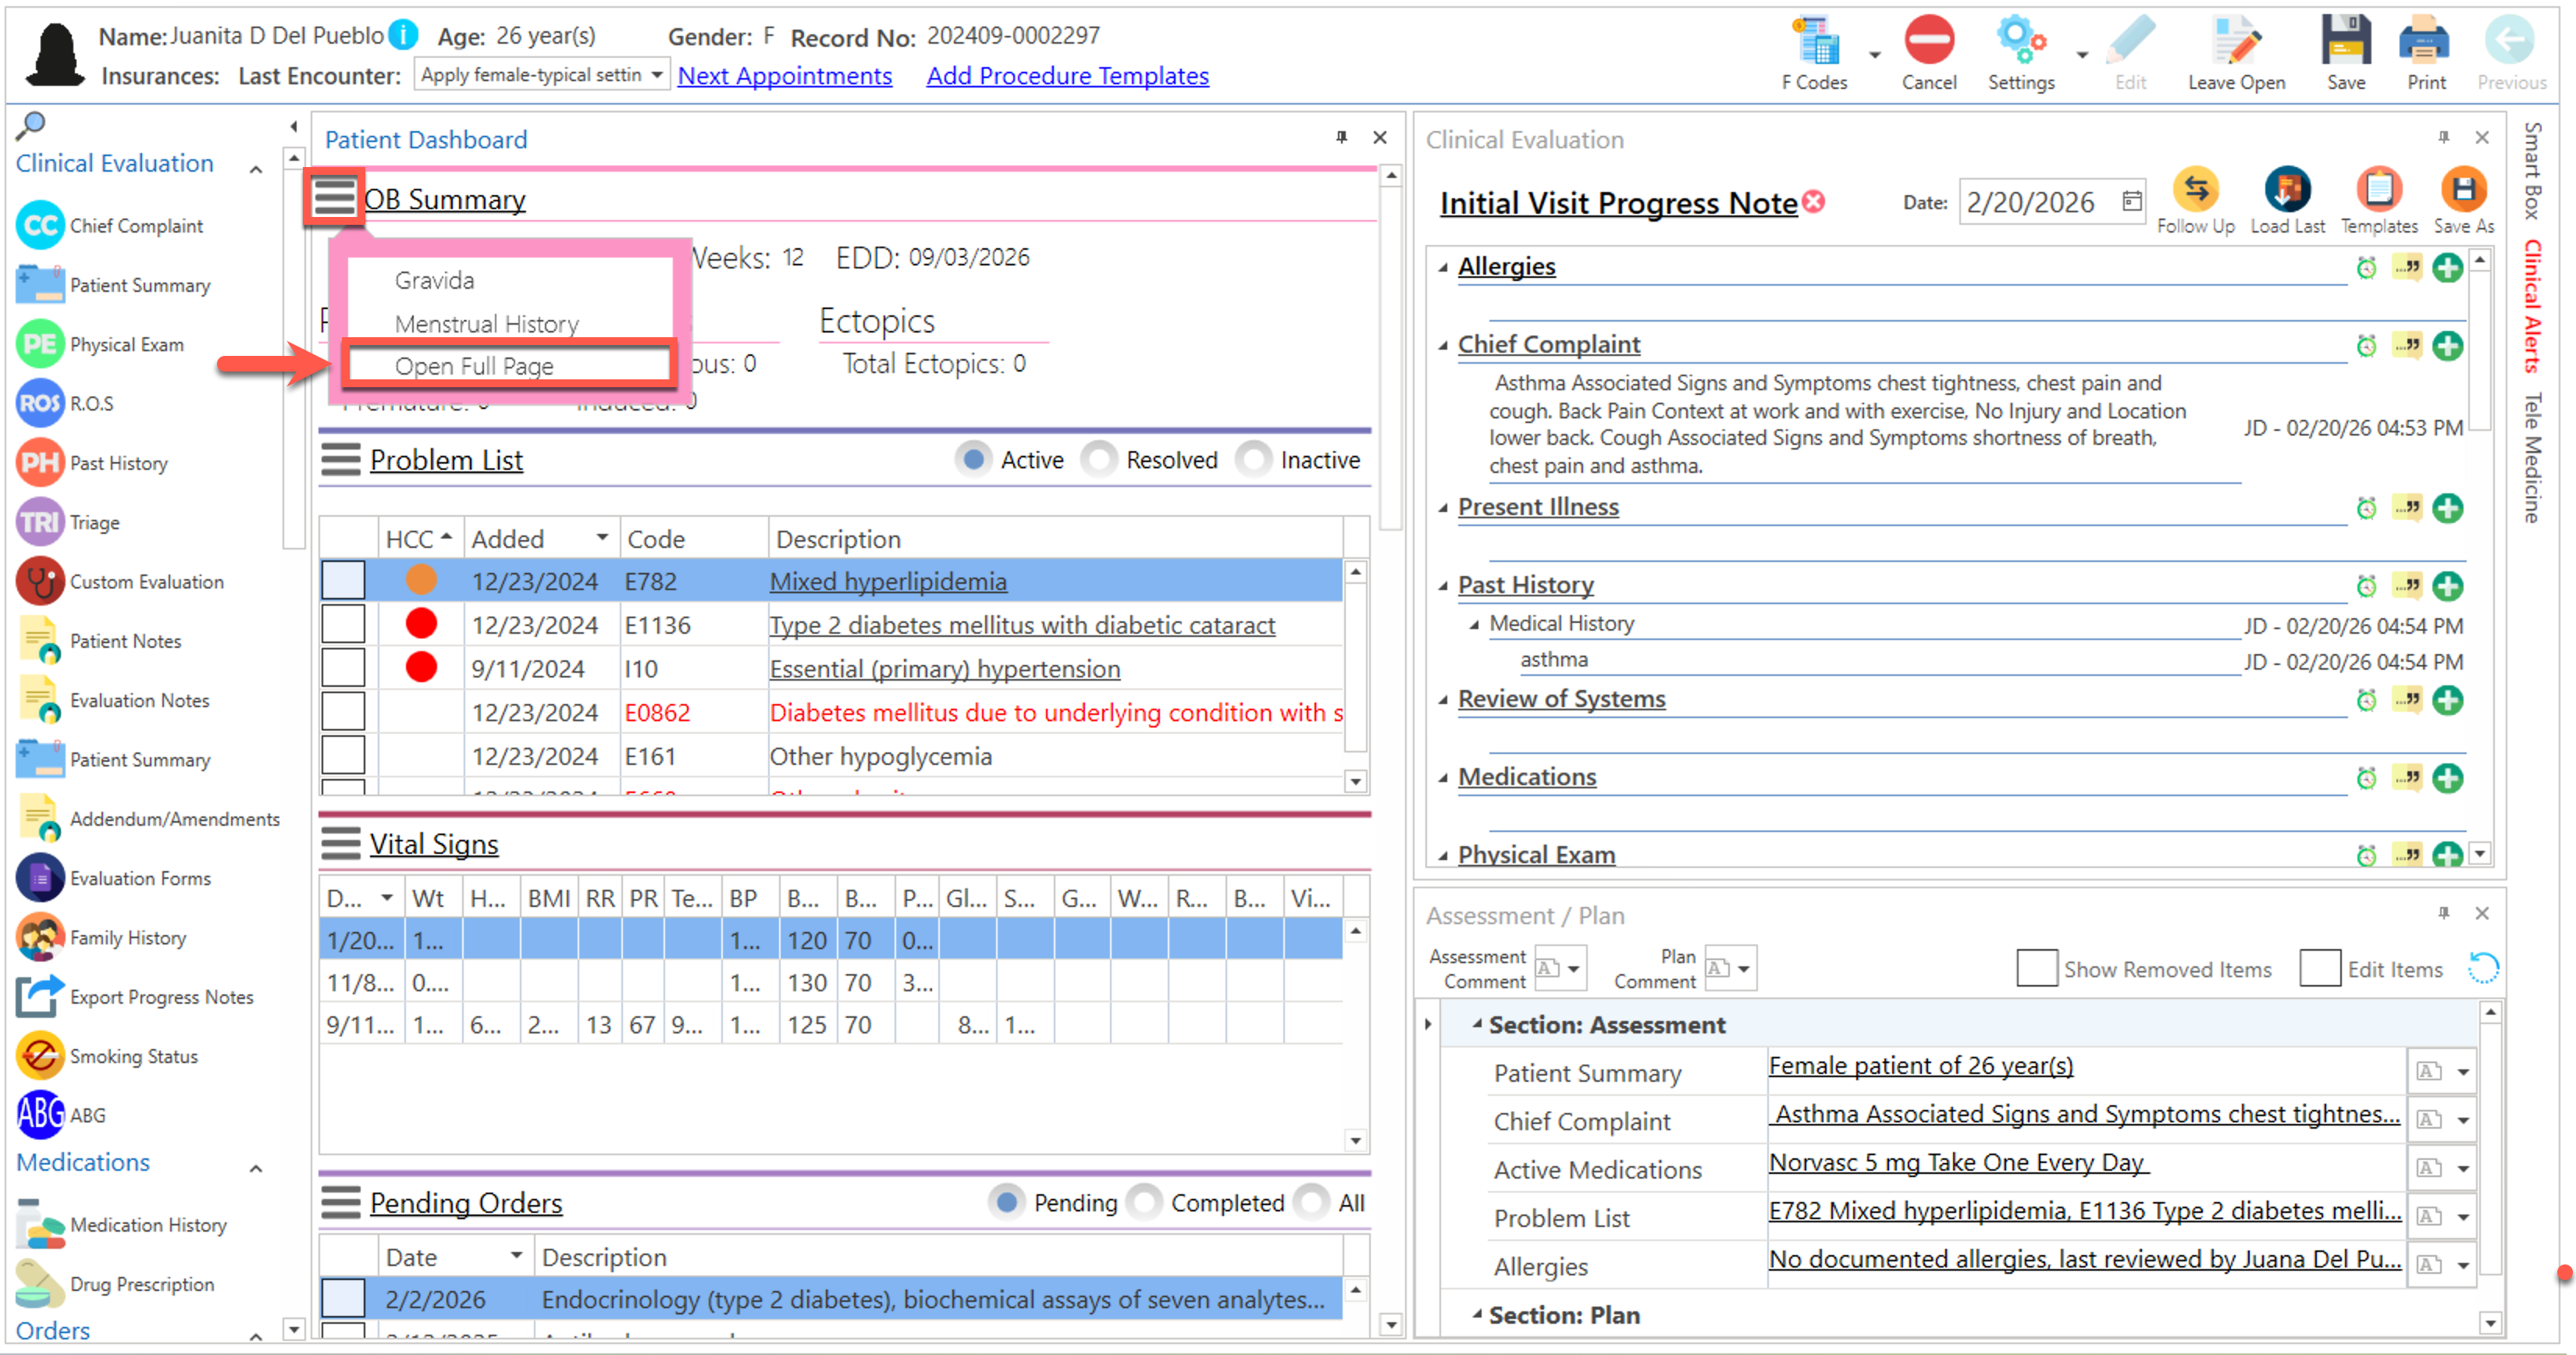This screenshot has width=2576, height=1355.
Task: Click the patient info icon beside the name
Action: (403, 36)
